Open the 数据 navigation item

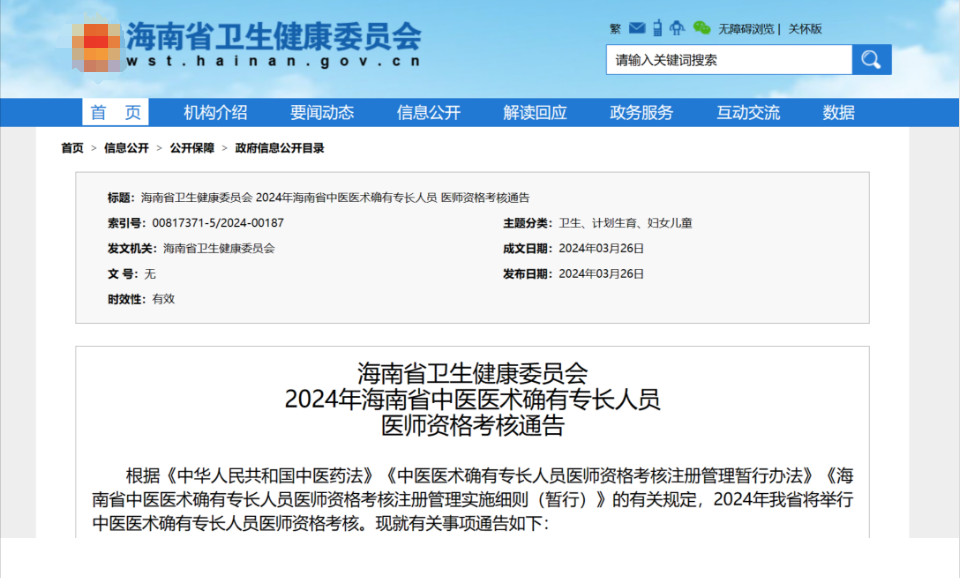pos(839,113)
